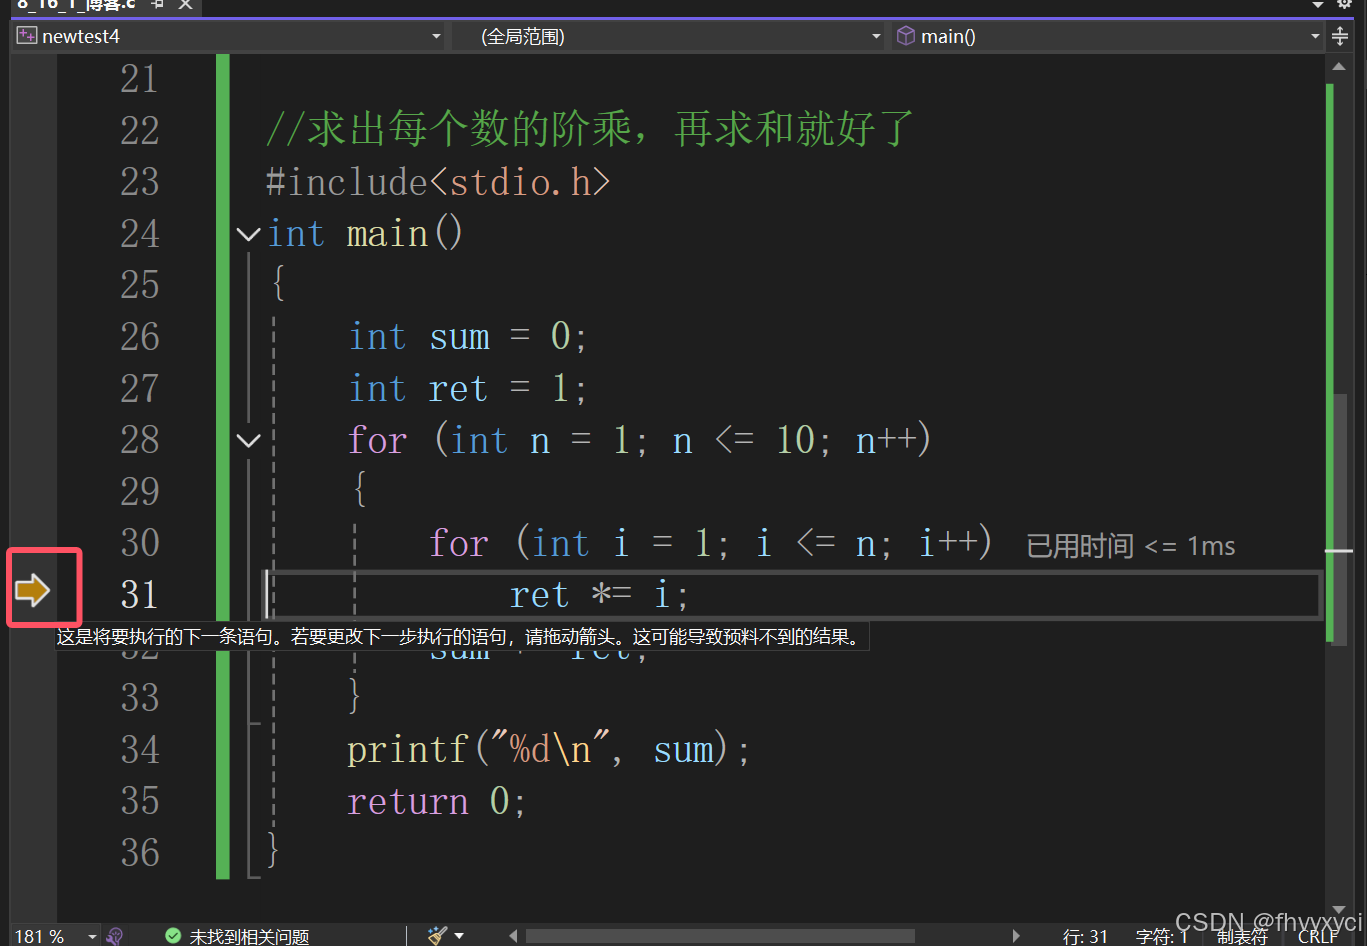Click the green checkmark status icon
The image size is (1367, 946).
pyautogui.click(x=173, y=936)
